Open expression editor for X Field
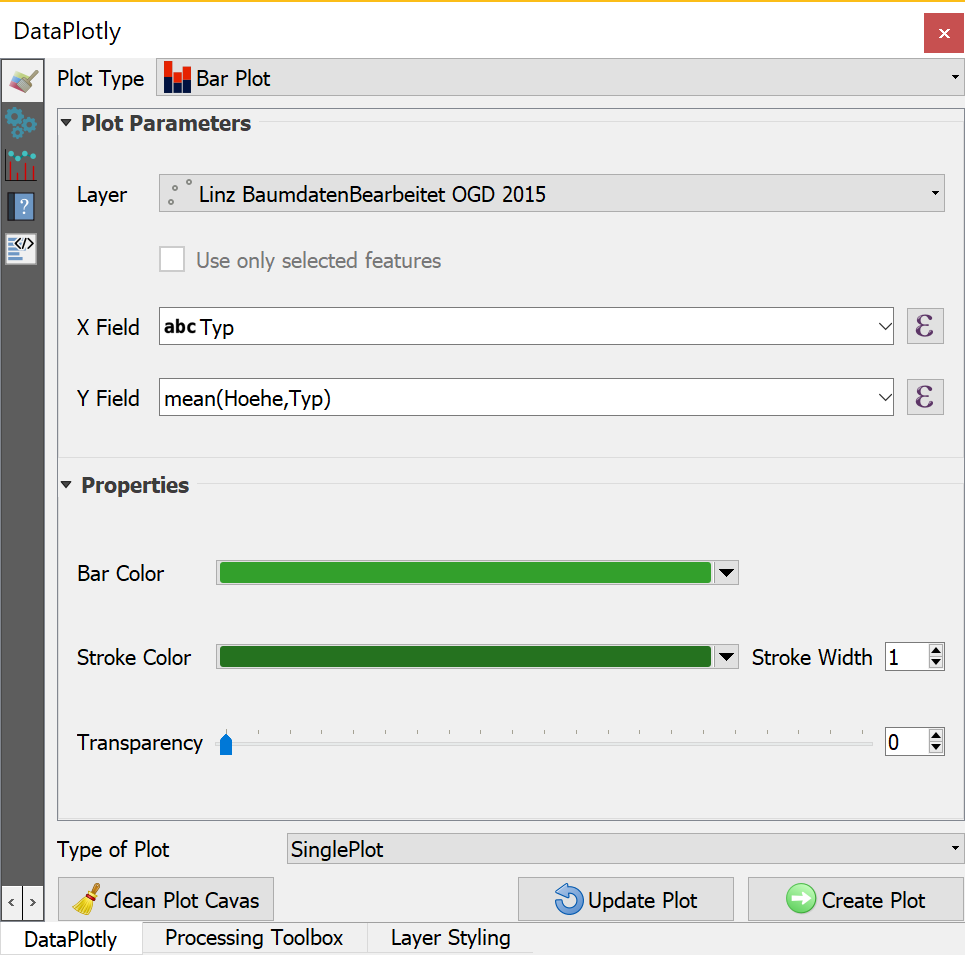This screenshot has height=955, width=965. (925, 326)
